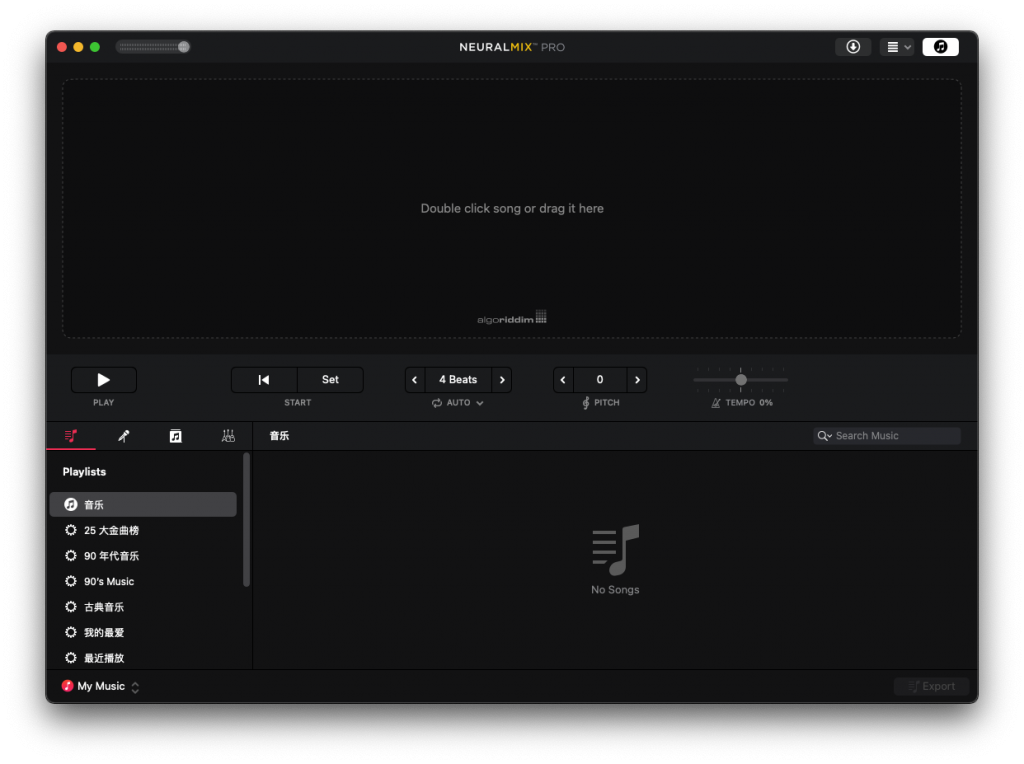Click the pitch value 0
Viewport: 1024px width, 764px height.
600,379
